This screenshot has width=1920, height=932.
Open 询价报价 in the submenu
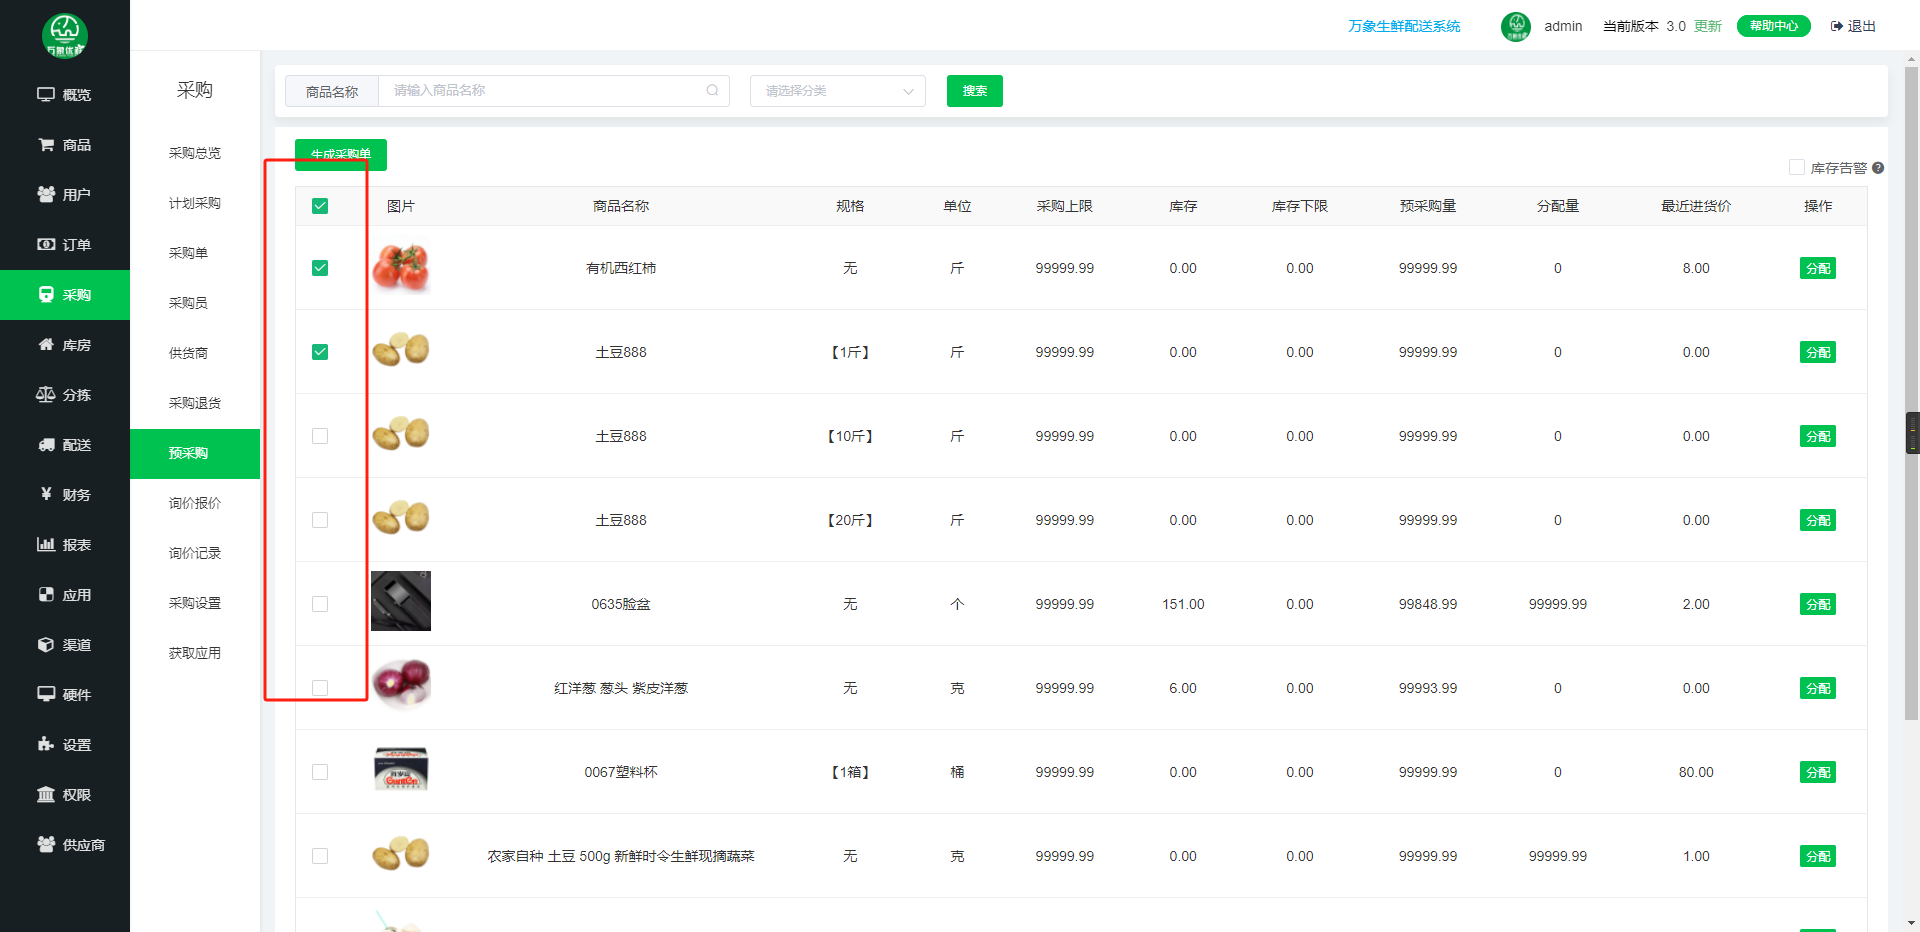click(x=195, y=503)
